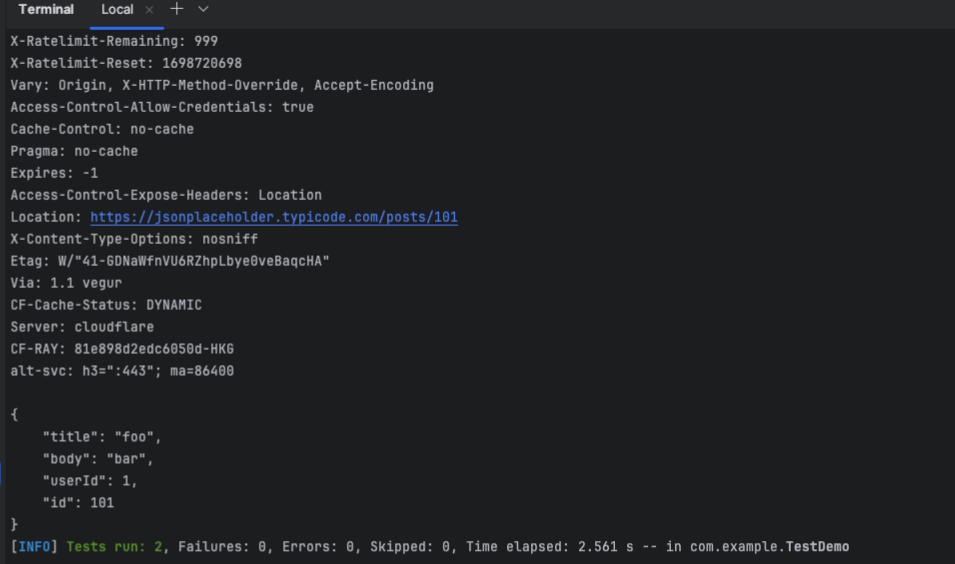Close the Local terminal tab
955x564 pixels.
(x=150, y=10)
